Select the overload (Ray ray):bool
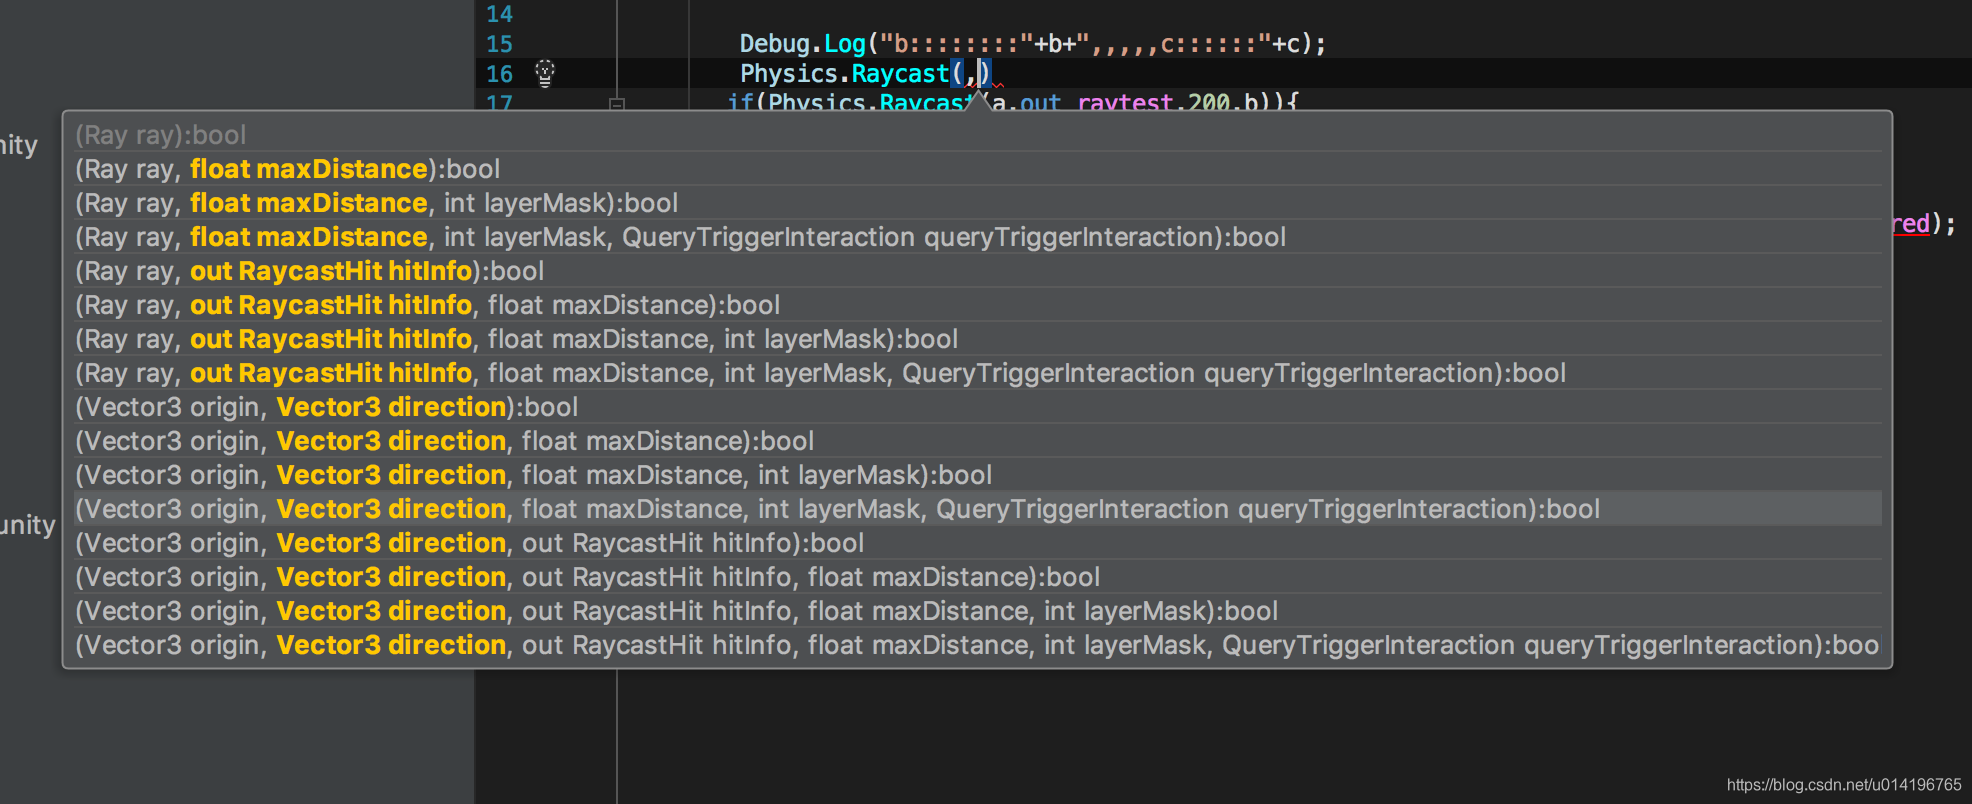Image resolution: width=1972 pixels, height=804 pixels. pos(978,135)
